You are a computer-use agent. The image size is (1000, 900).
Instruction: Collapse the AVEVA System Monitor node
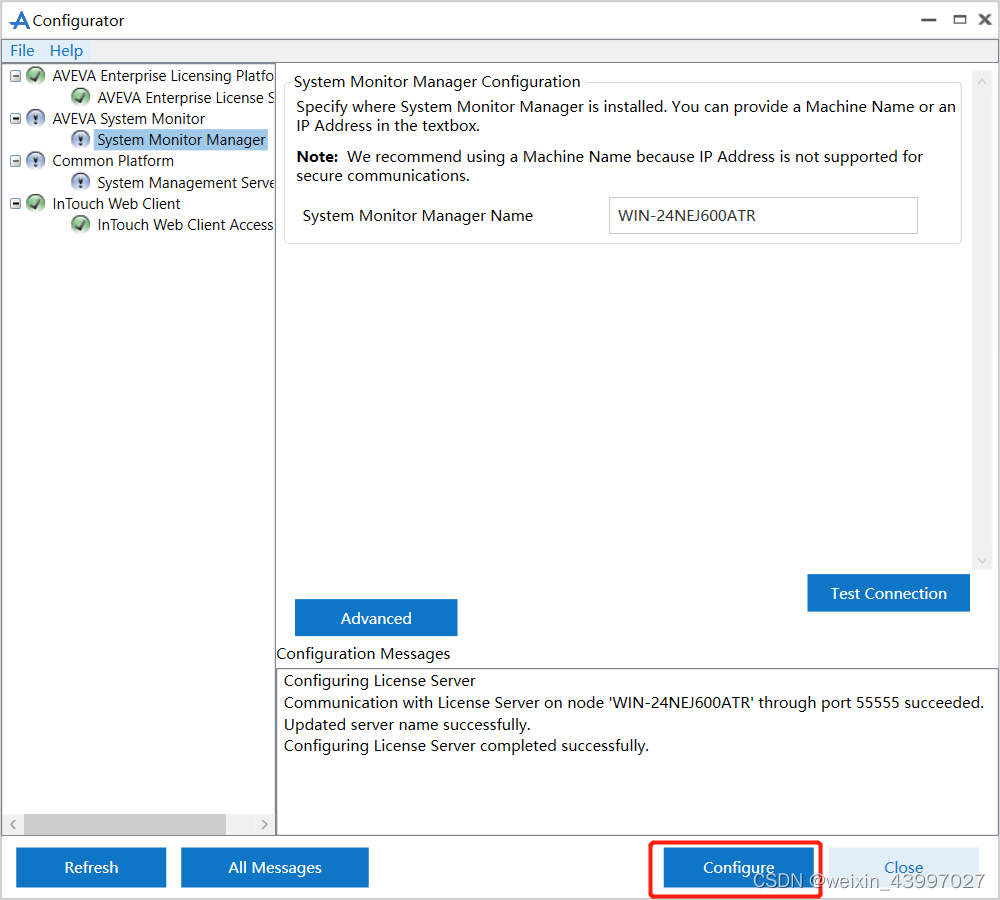point(16,119)
